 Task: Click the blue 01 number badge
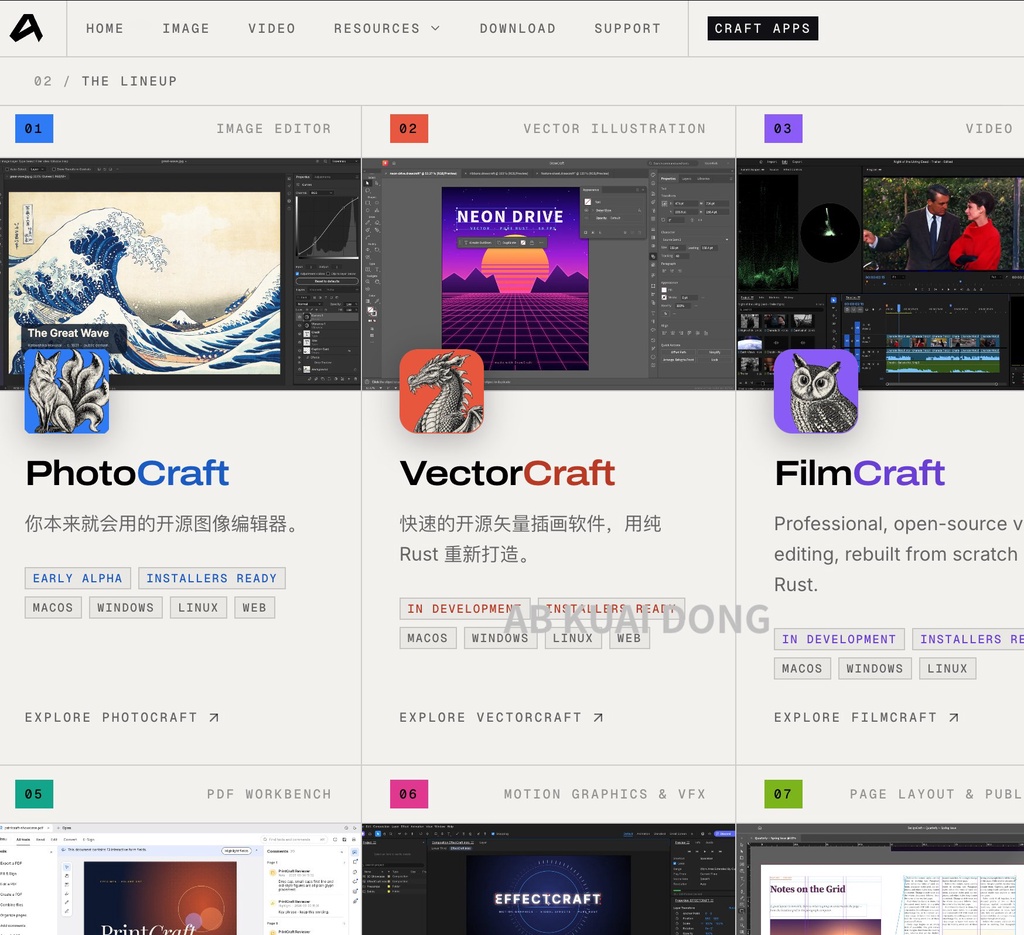click(x=34, y=129)
